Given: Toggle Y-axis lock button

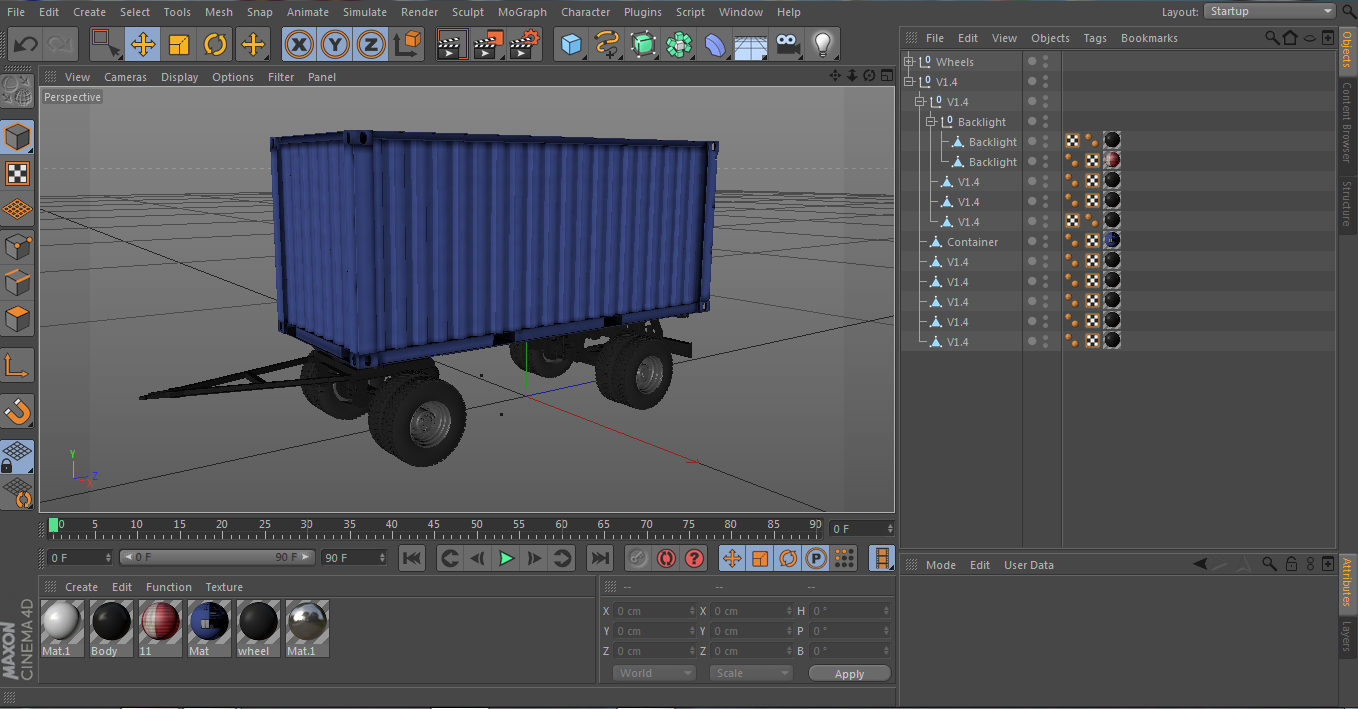Looking at the screenshot, I should click(334, 44).
